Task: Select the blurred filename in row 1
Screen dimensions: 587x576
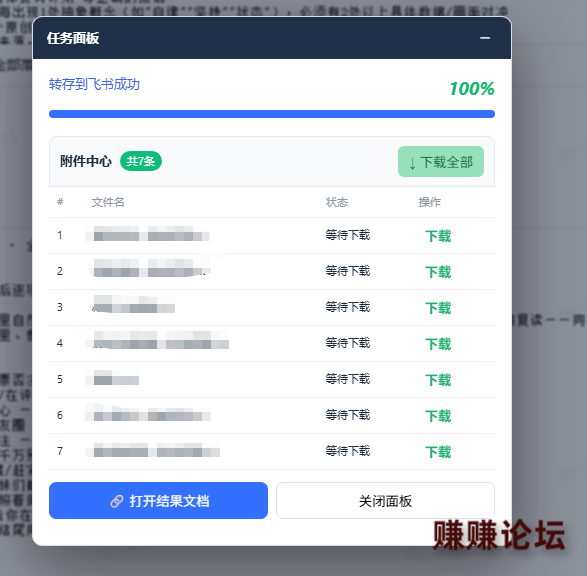Action: click(147, 234)
